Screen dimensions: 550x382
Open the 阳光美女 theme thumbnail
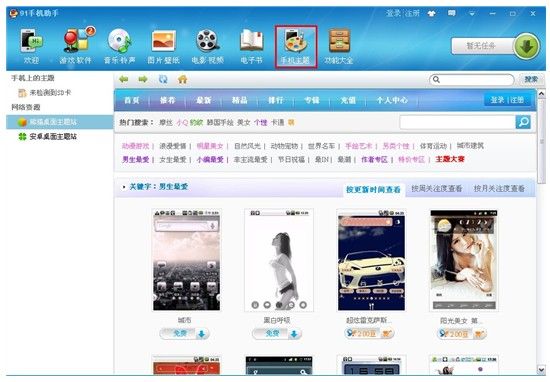(463, 260)
